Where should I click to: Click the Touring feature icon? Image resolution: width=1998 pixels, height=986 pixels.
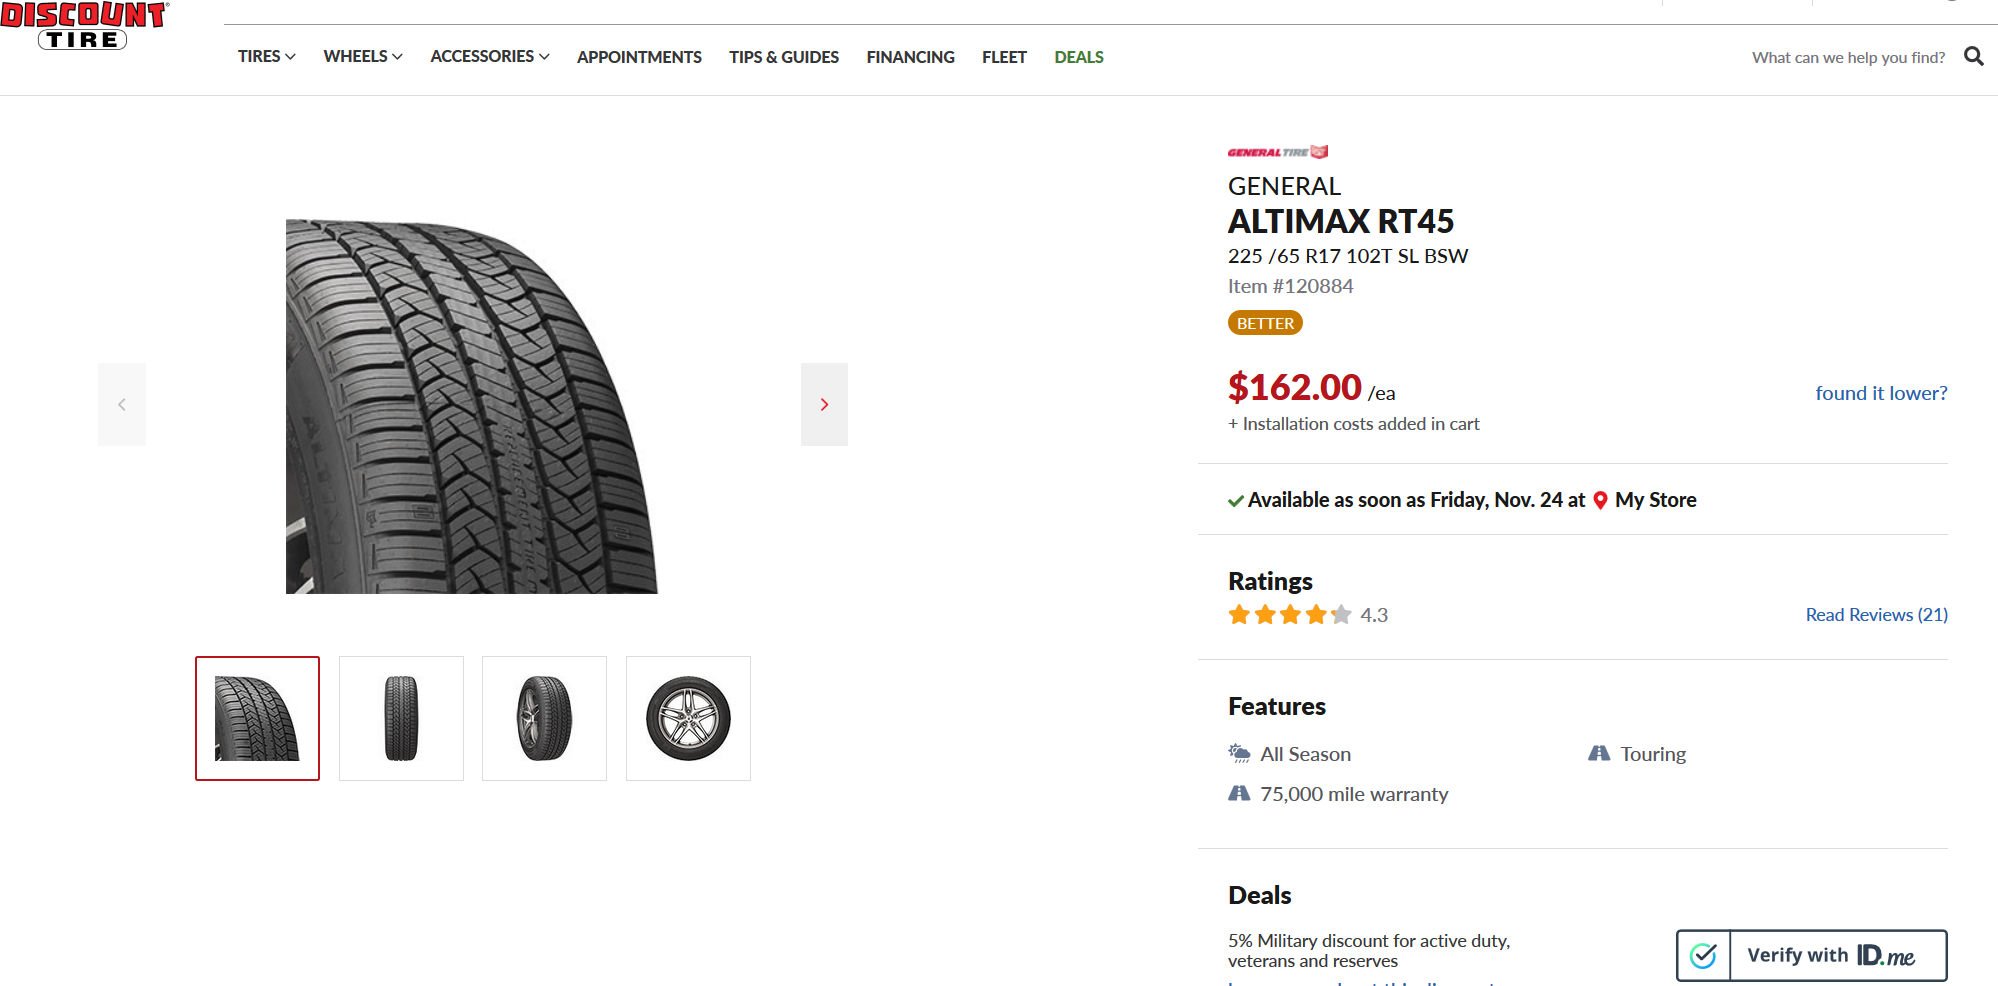(x=1599, y=753)
